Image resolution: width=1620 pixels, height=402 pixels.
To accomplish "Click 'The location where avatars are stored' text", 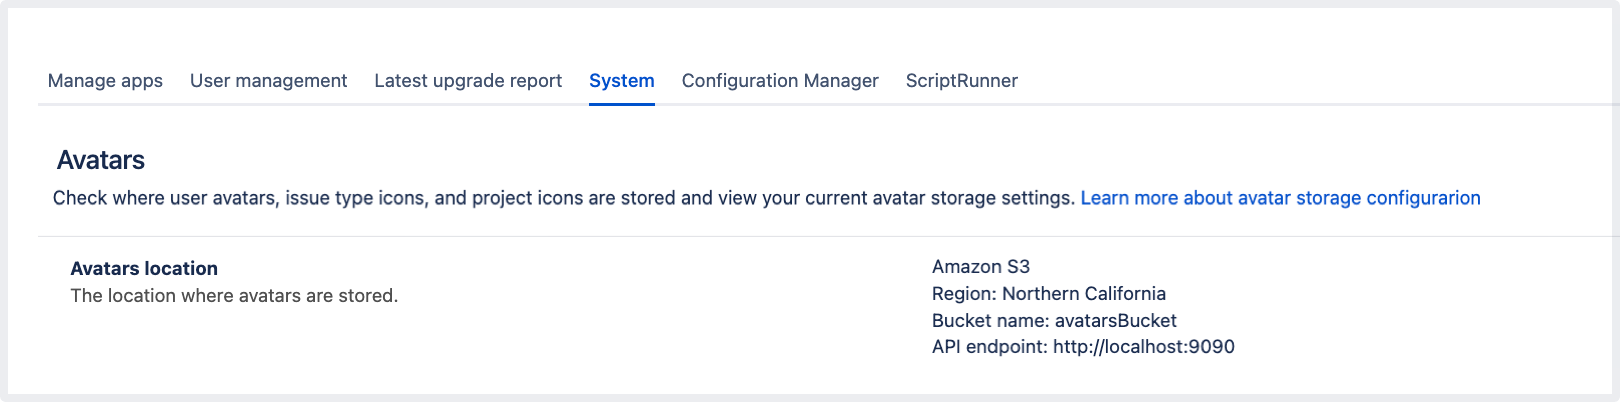I will click(x=234, y=296).
